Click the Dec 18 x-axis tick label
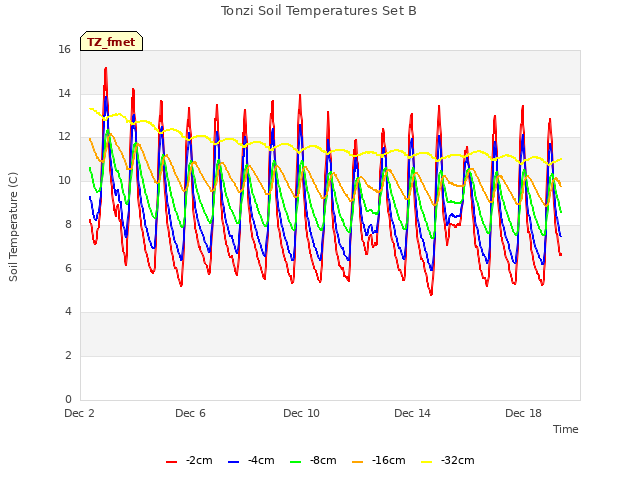Screen dimensions: 640x480 [x=523, y=413]
